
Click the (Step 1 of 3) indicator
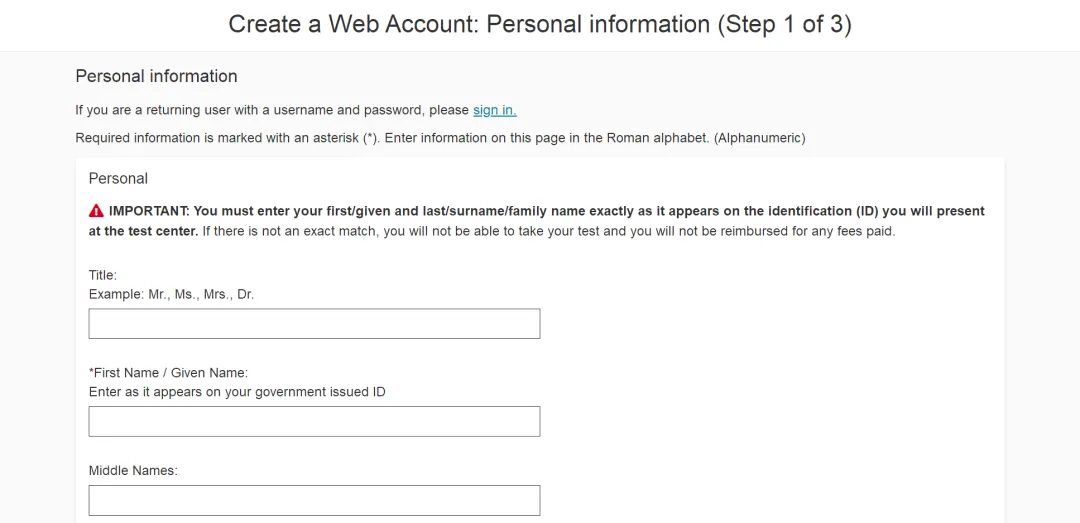click(x=785, y=25)
